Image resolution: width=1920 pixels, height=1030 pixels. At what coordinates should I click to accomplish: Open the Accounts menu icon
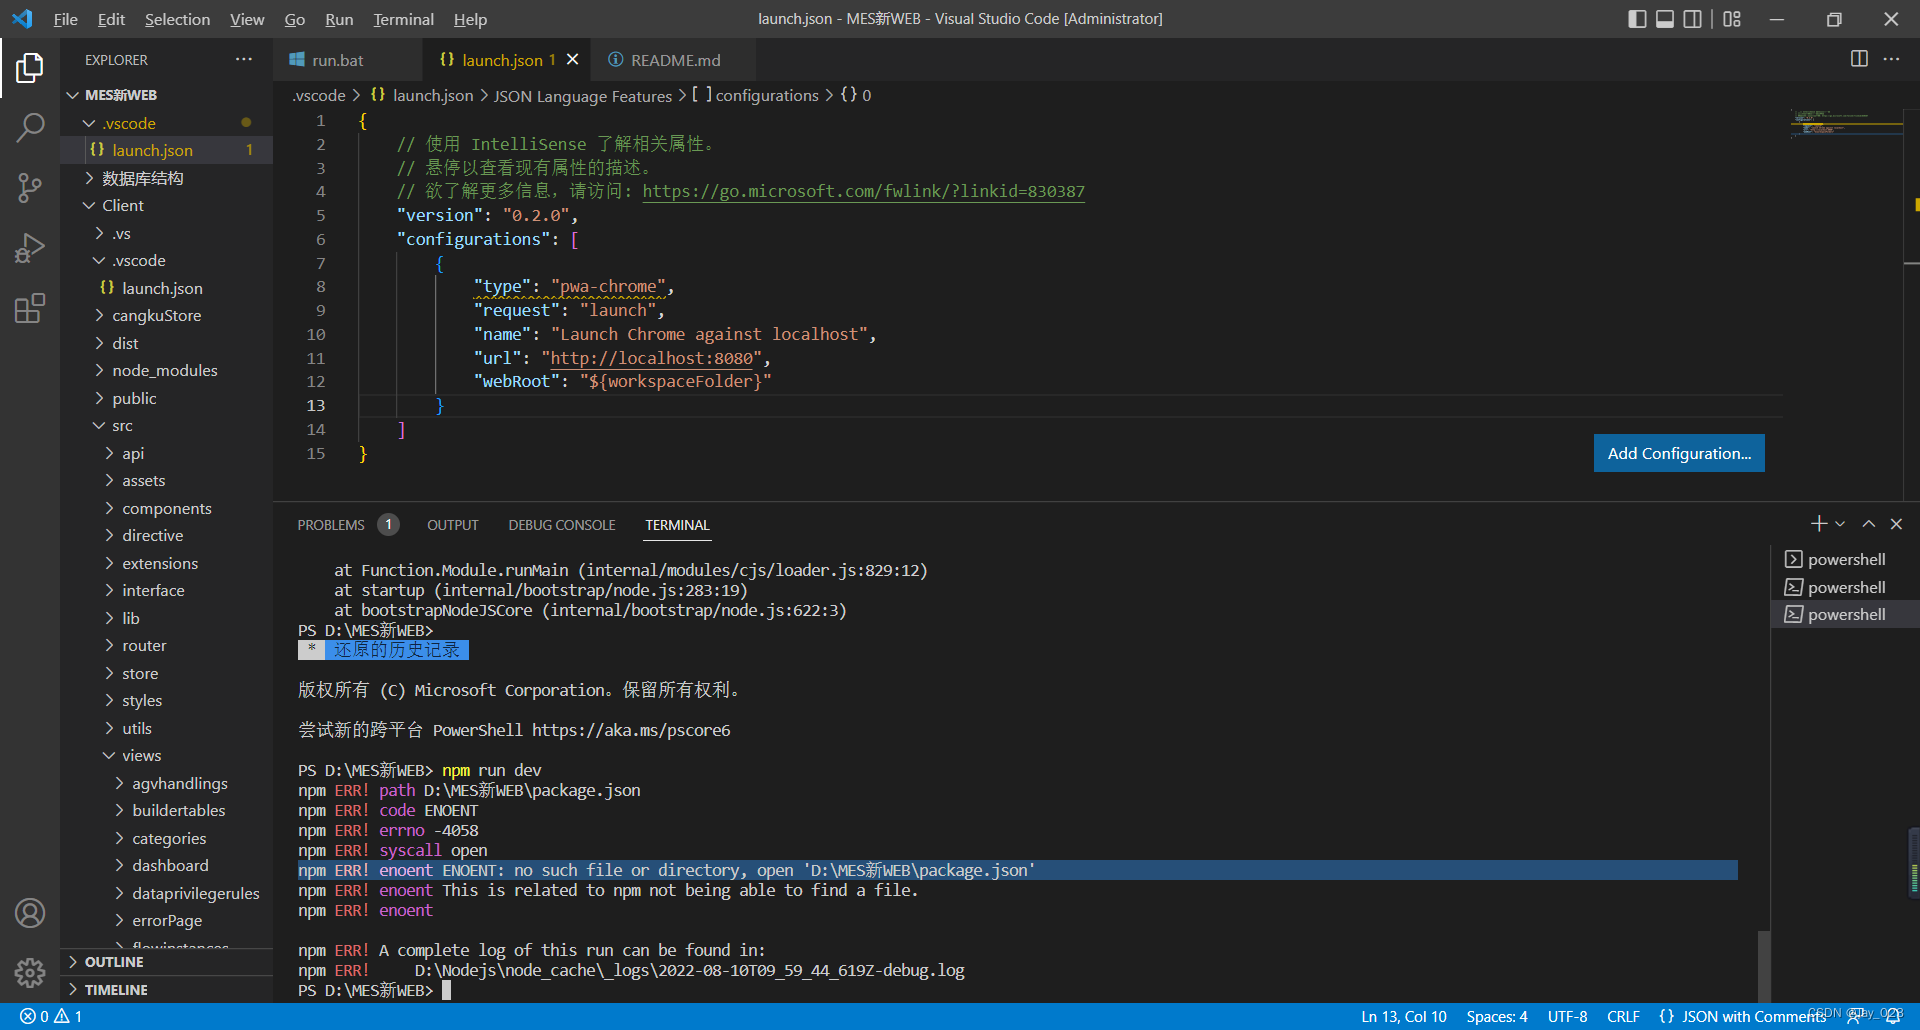pyautogui.click(x=30, y=913)
